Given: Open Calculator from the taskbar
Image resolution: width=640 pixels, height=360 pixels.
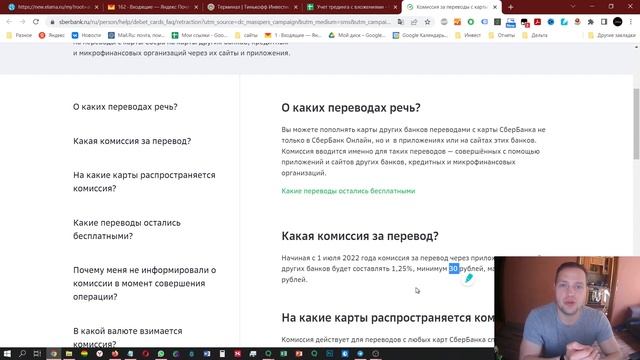Looking at the screenshot, I should [222, 353].
